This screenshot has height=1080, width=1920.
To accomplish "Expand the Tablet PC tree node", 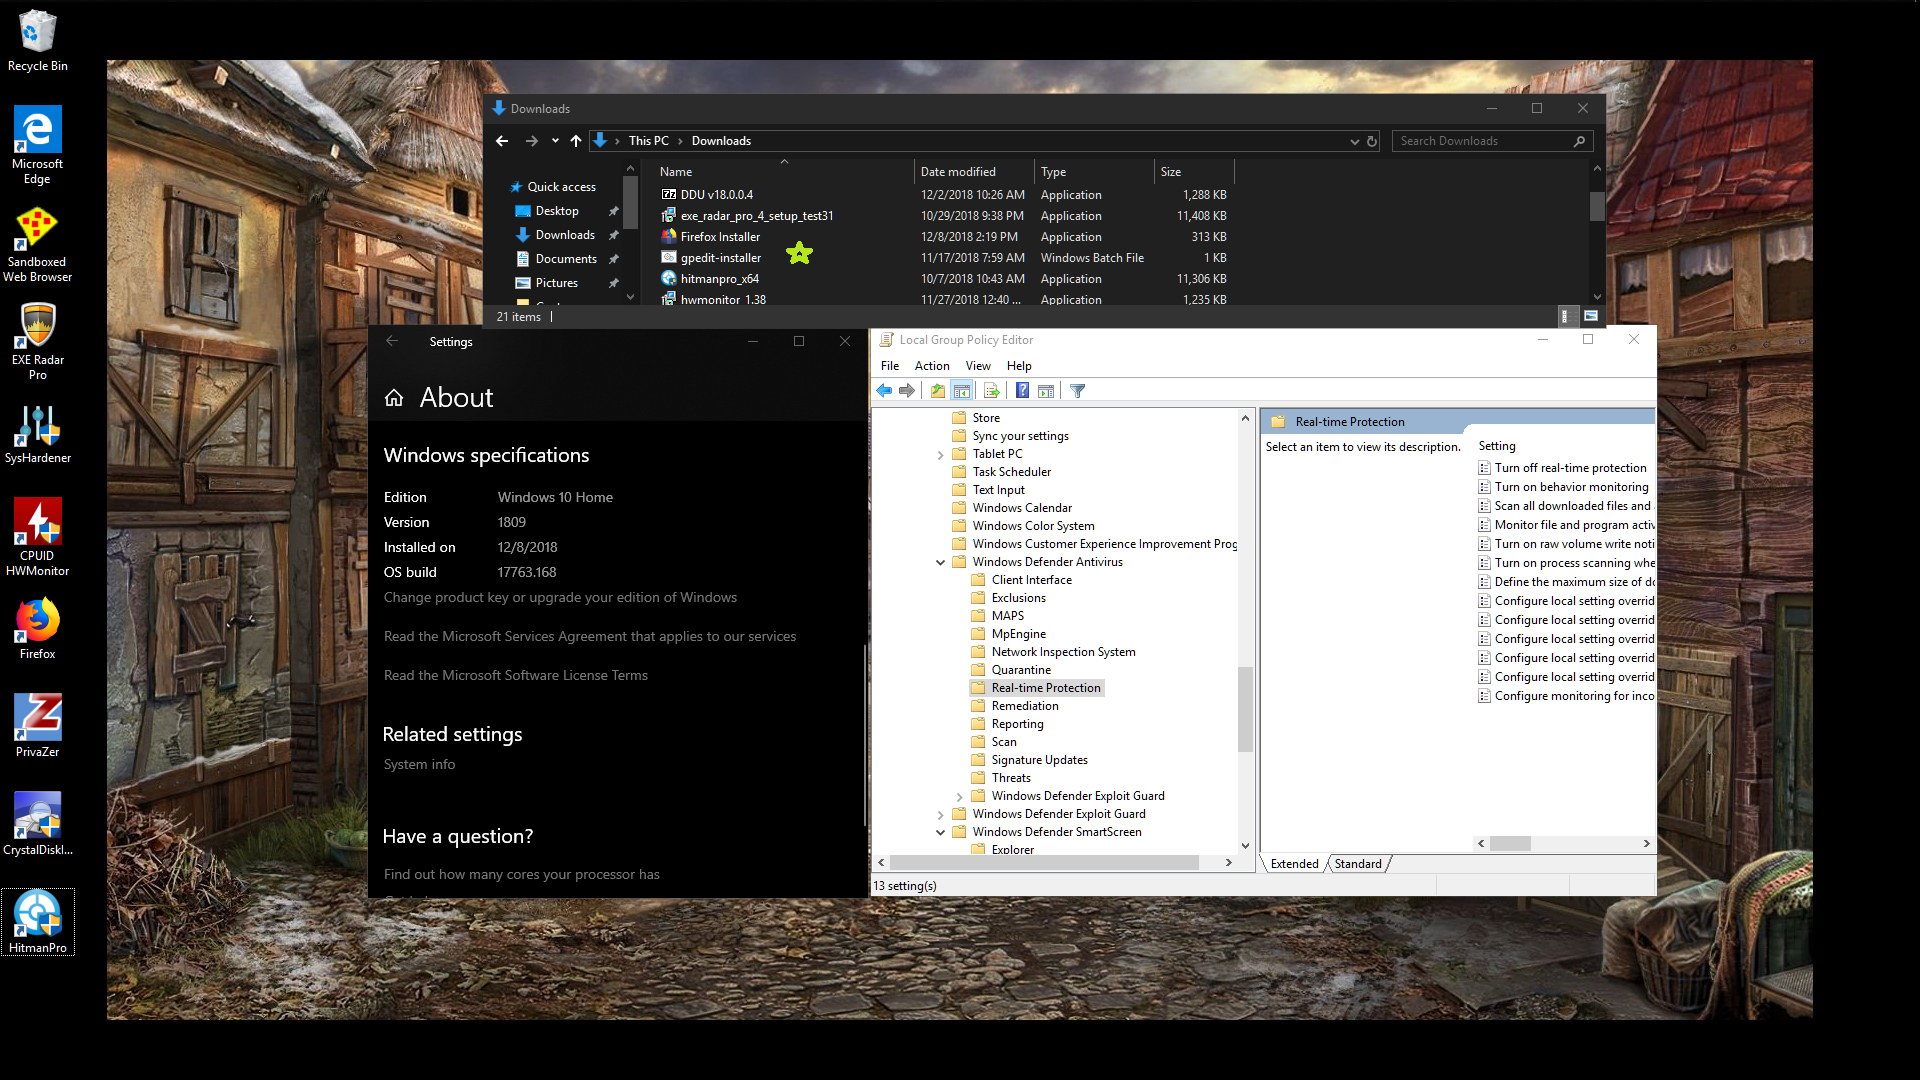I will pyautogui.click(x=940, y=454).
